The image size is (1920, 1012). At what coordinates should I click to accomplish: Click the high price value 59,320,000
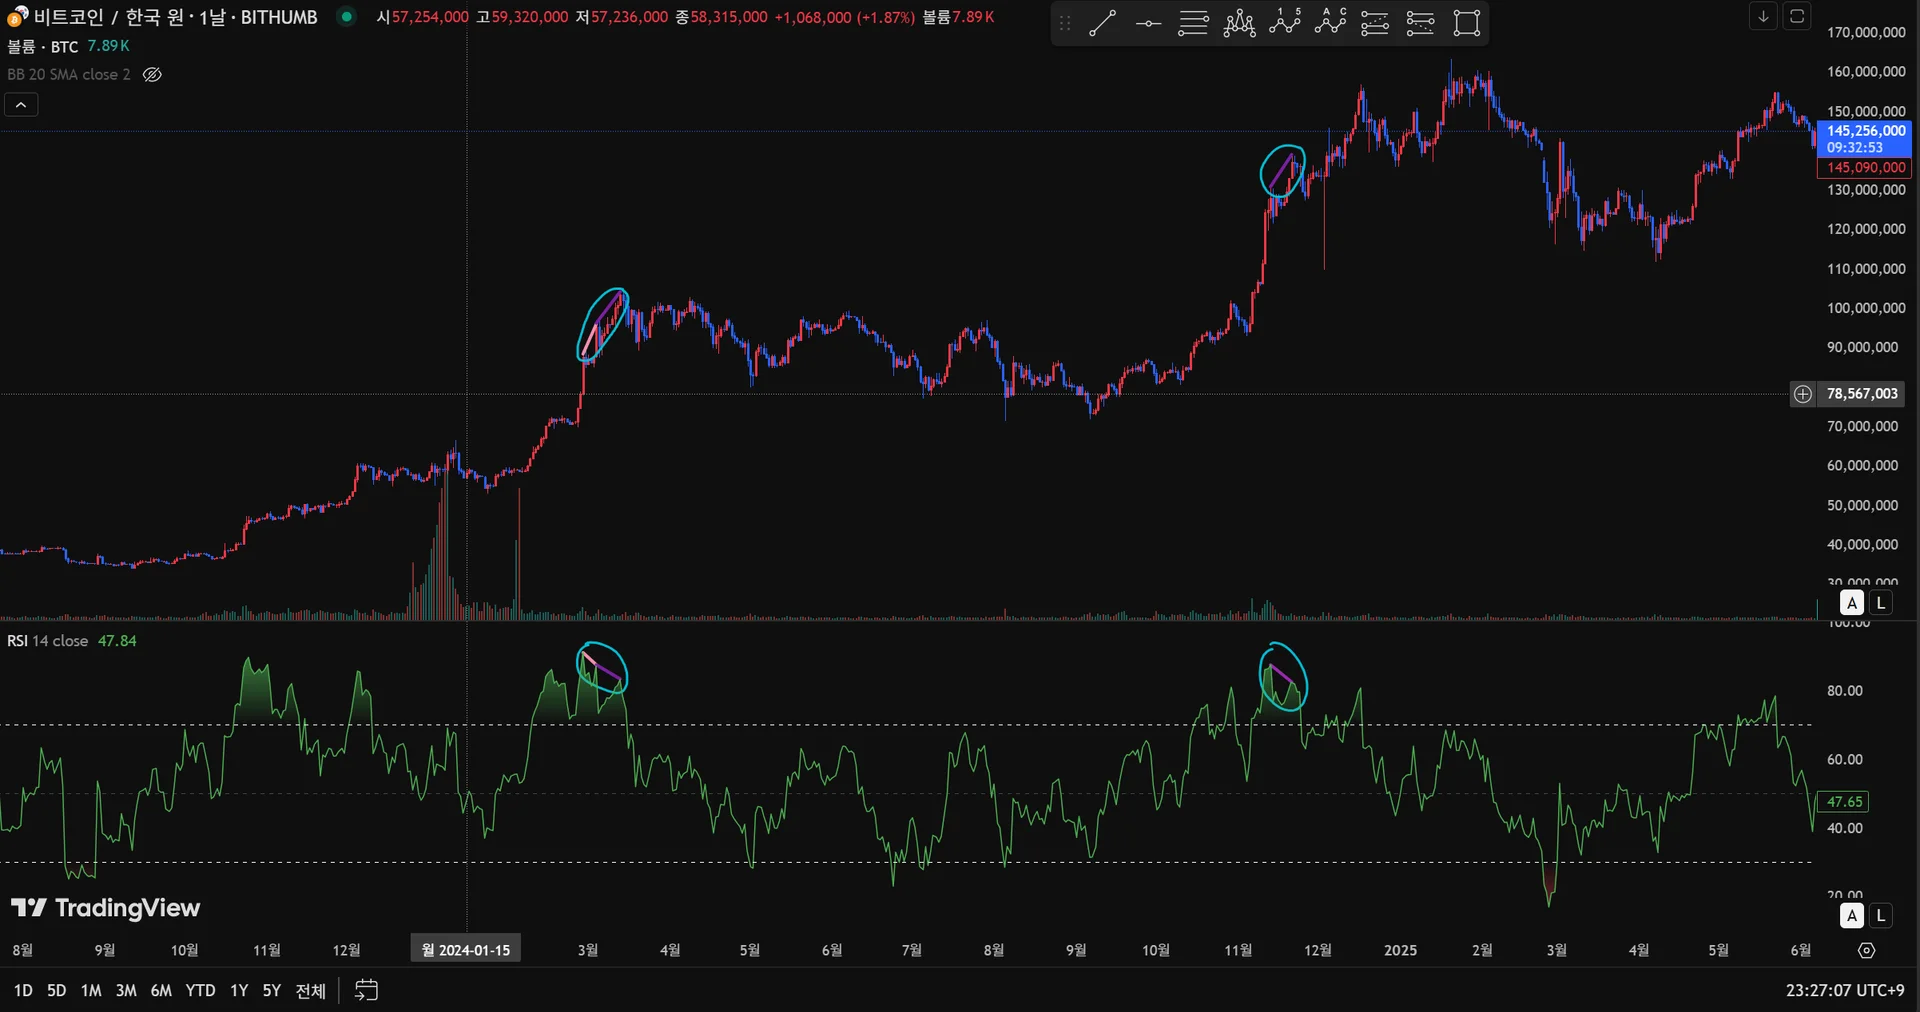click(530, 17)
